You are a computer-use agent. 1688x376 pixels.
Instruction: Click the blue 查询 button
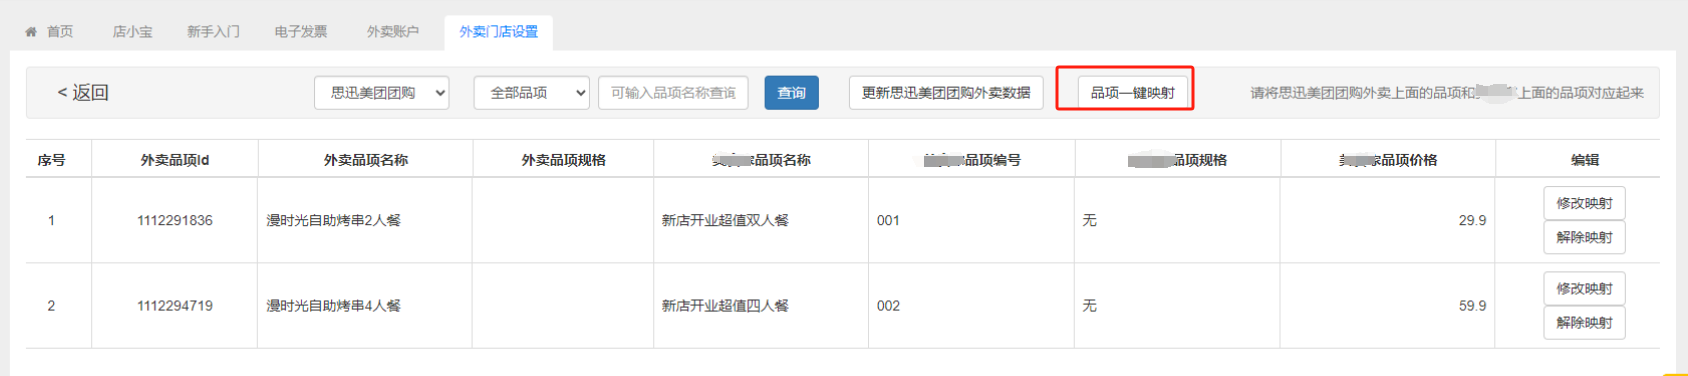pos(792,93)
